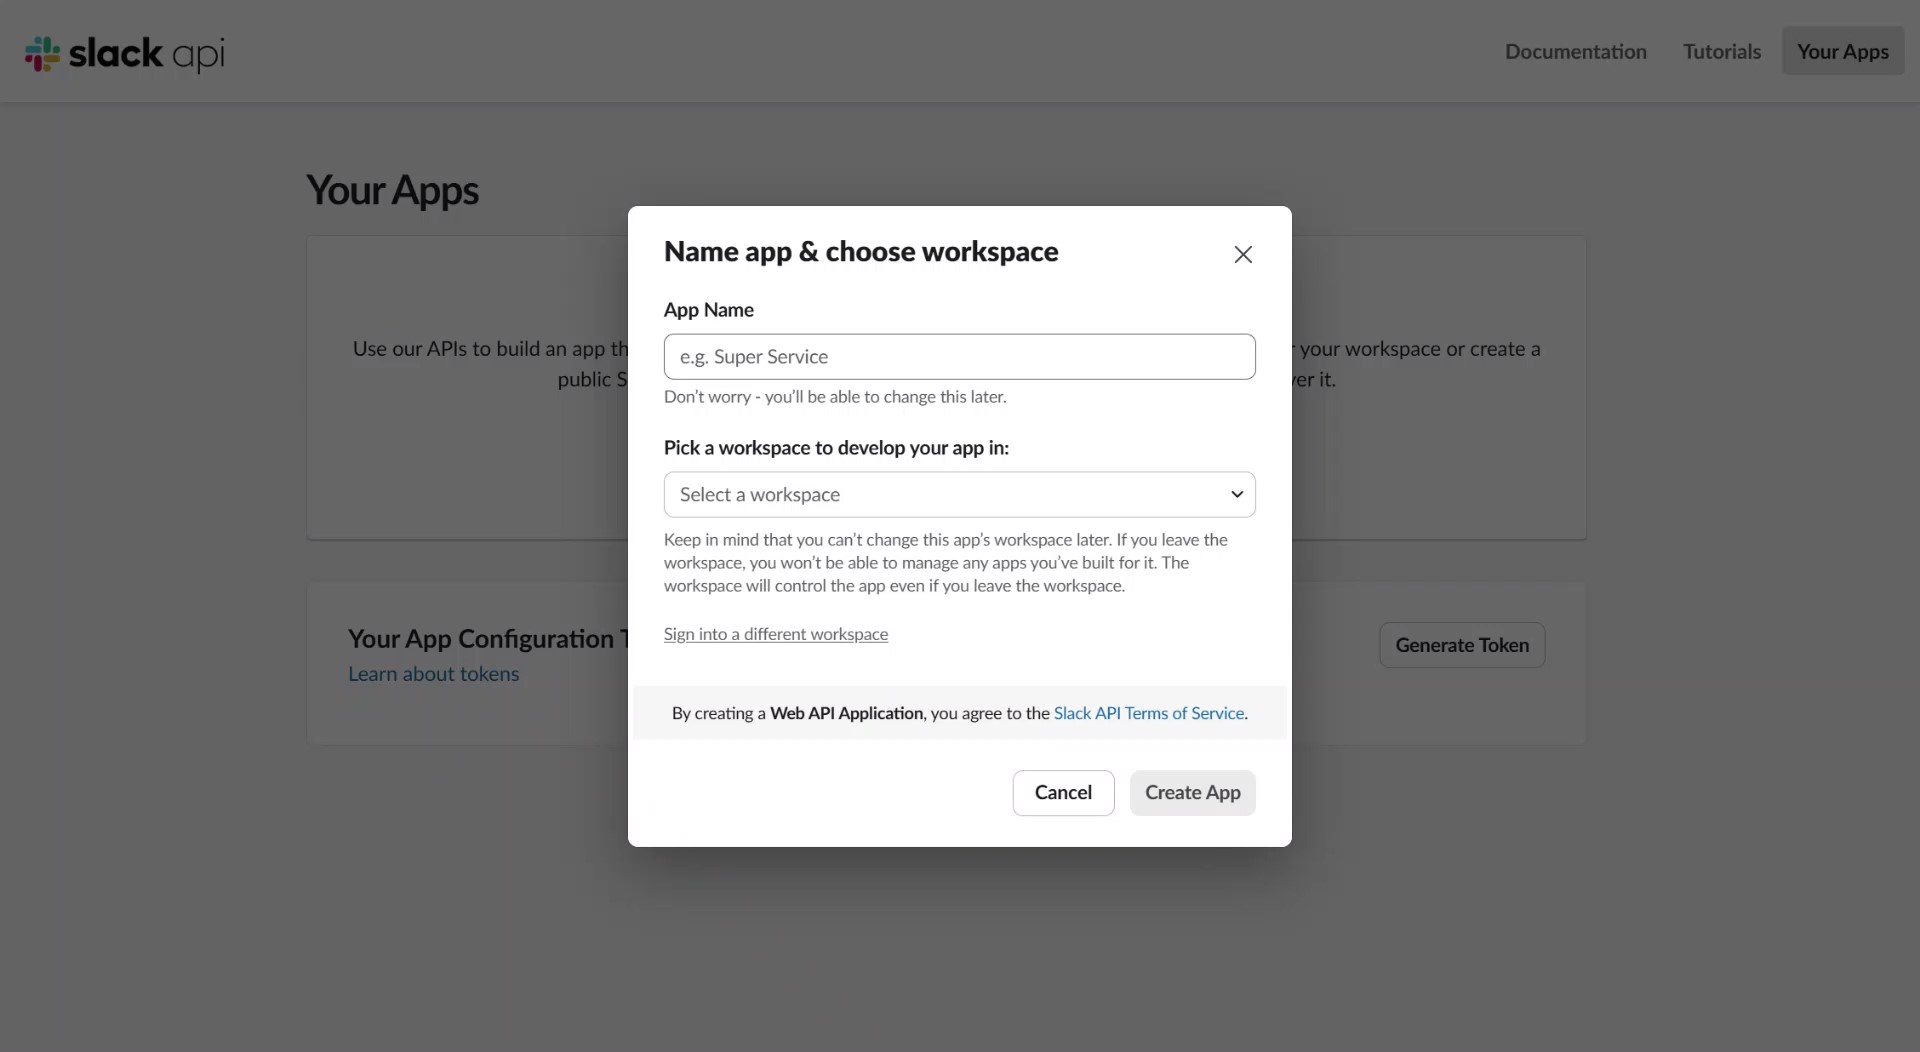Click the Generate Token button
Screen dimensions: 1920x1052
1461,646
